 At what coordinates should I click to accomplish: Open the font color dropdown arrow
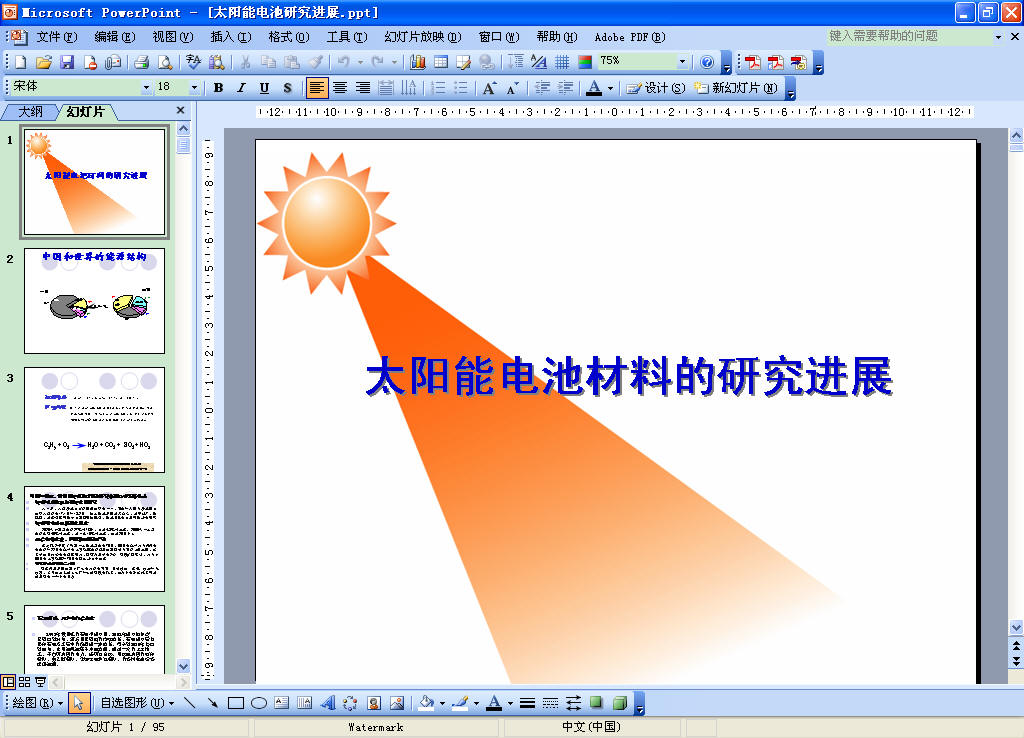click(611, 88)
